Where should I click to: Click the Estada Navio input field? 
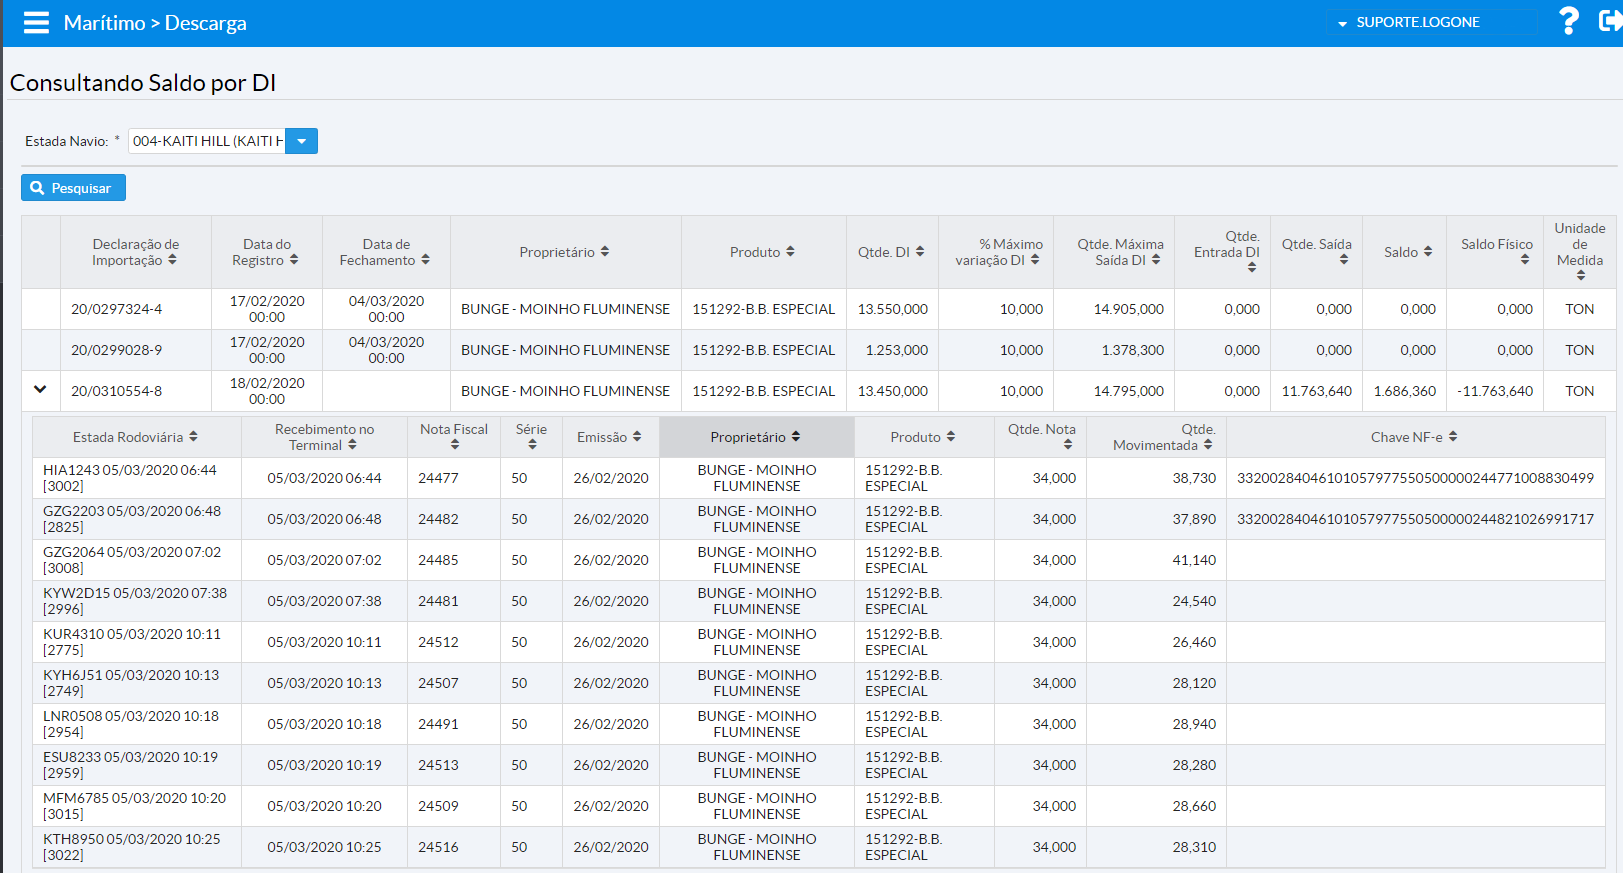(207, 141)
